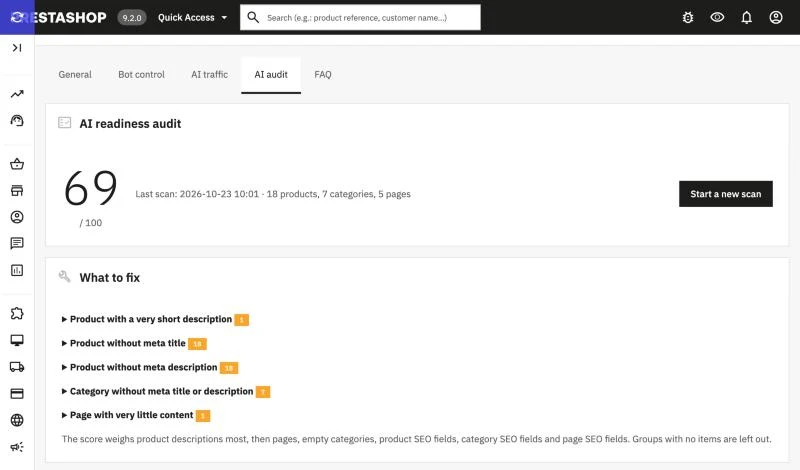Image resolution: width=800 pixels, height=470 pixels.
Task: Open the FAQ tab
Action: [323, 75]
